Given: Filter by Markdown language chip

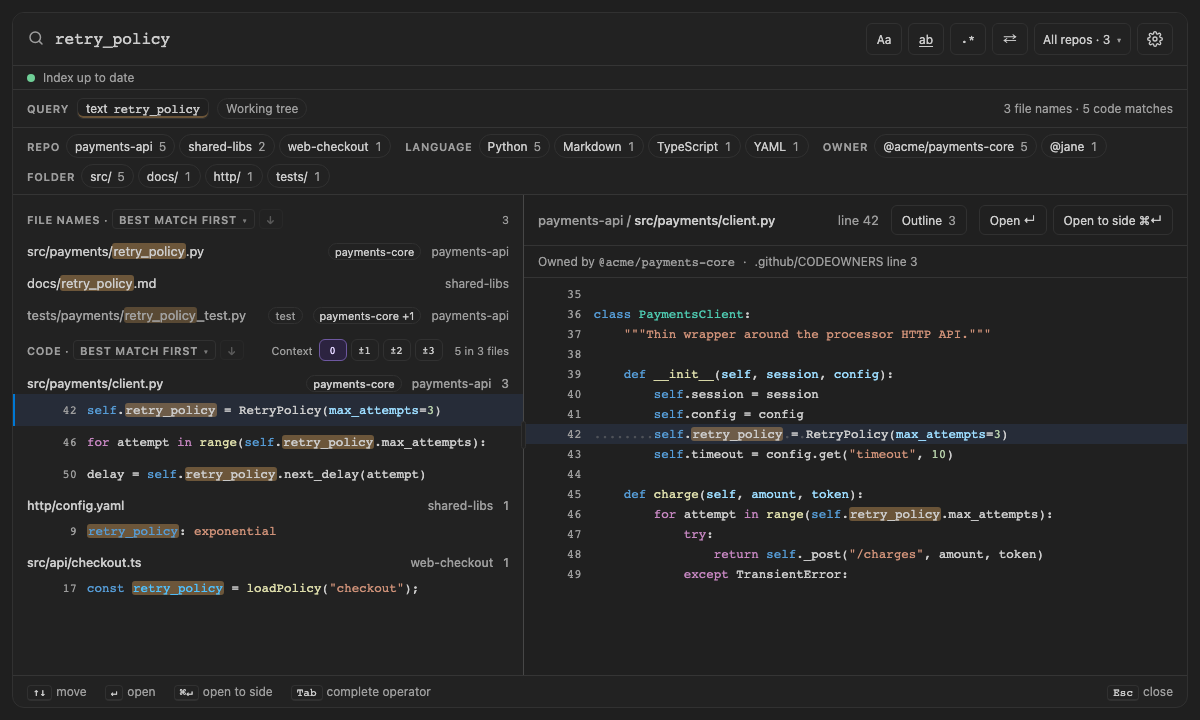Looking at the screenshot, I should pos(598,147).
